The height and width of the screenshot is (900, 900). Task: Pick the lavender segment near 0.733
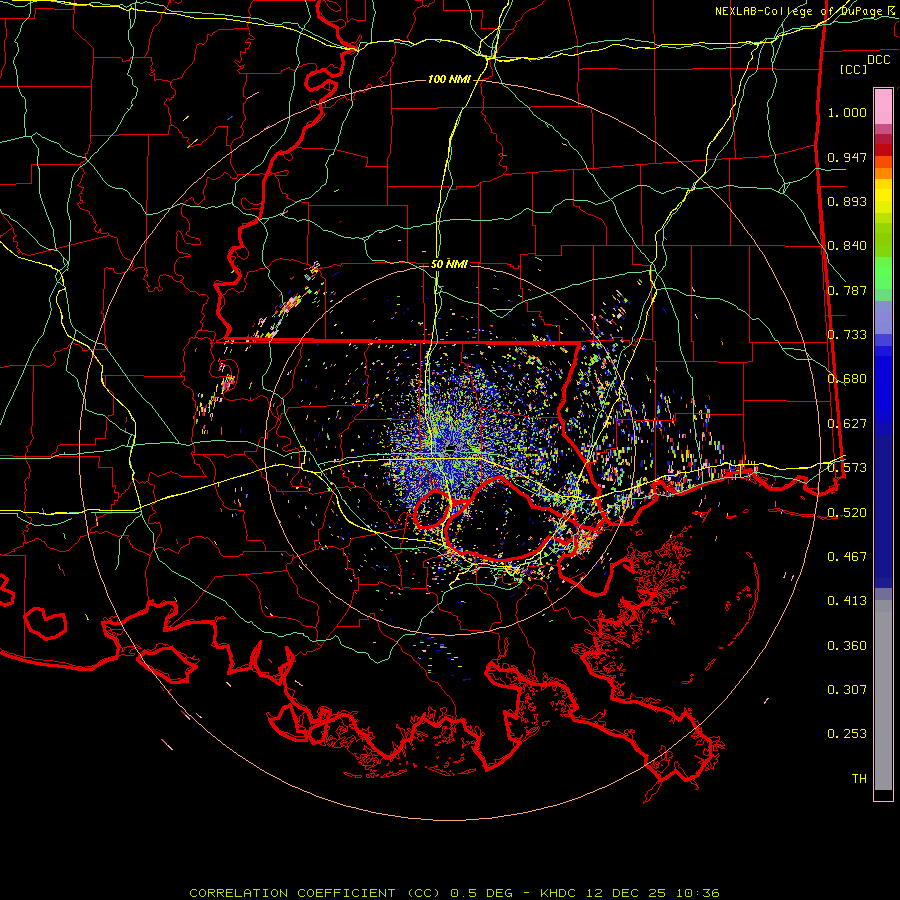(x=883, y=317)
